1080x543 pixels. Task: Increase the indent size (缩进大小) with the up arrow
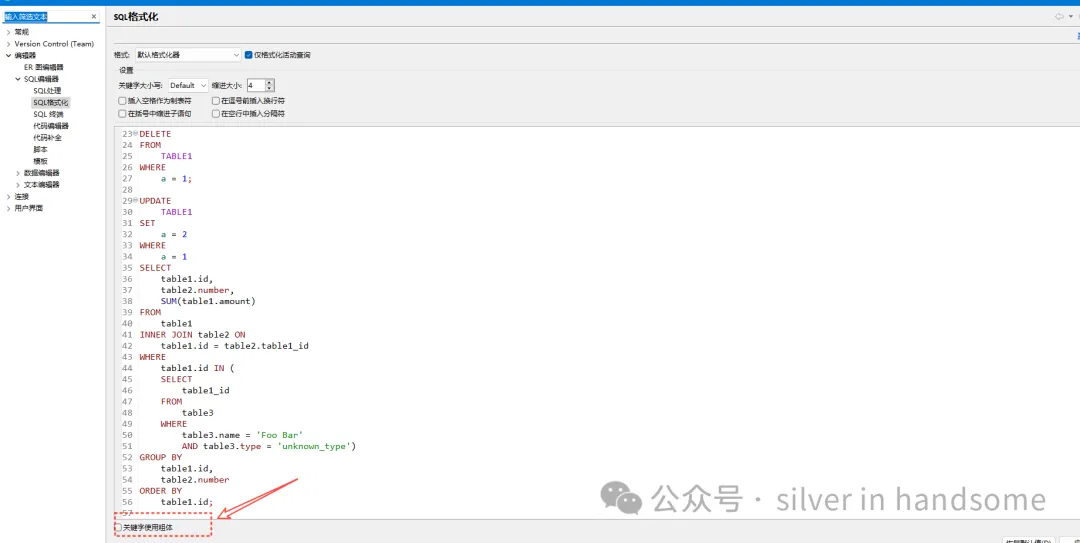270,82
